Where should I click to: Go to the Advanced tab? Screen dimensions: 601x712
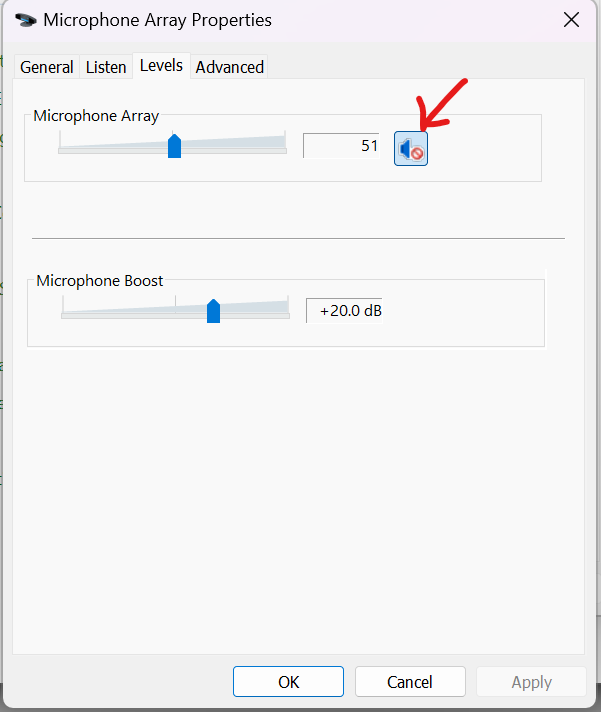[230, 67]
